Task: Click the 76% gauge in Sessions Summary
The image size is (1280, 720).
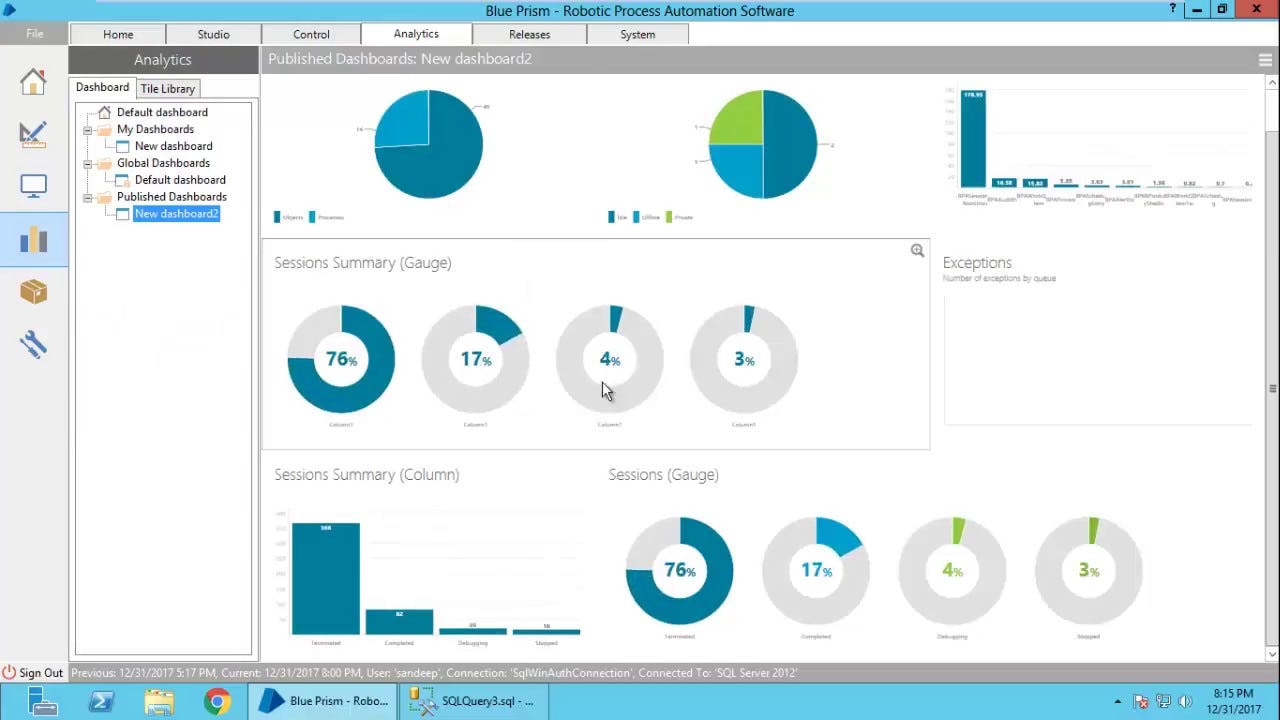Action: (341, 359)
